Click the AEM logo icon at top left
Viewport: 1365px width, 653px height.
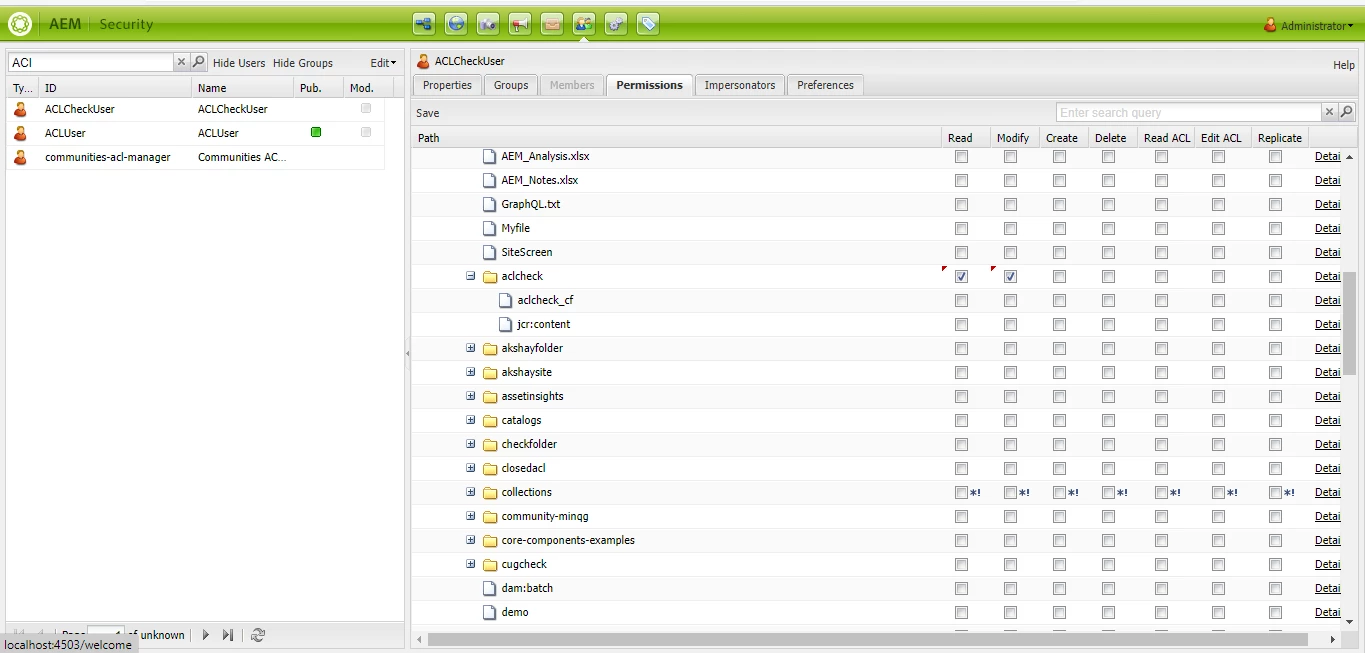pos(20,24)
